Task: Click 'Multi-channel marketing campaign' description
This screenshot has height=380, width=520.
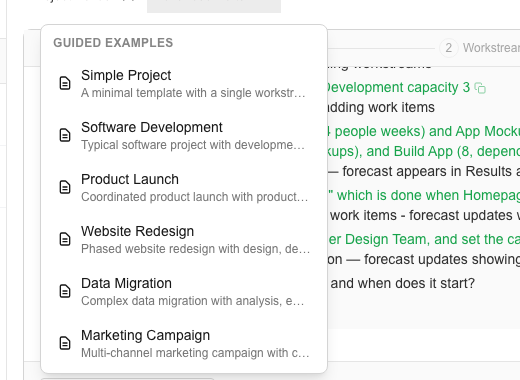Action: (x=195, y=353)
